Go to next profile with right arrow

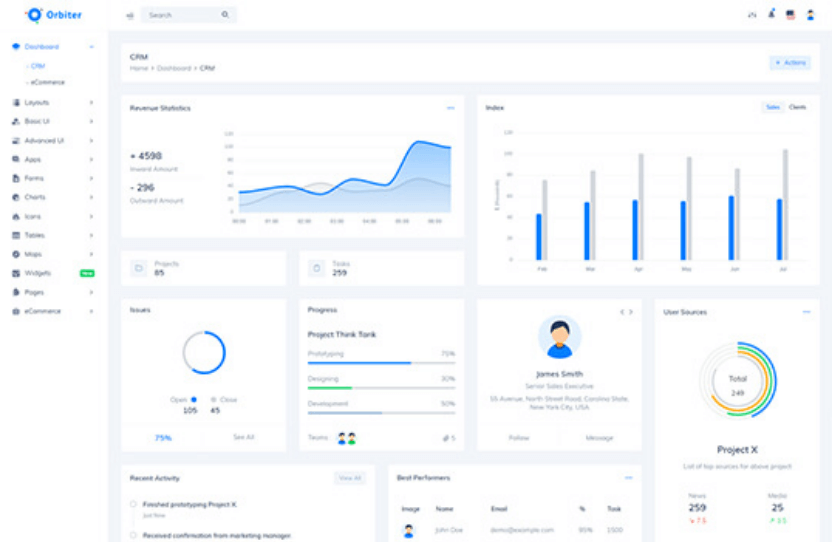[x=631, y=312]
